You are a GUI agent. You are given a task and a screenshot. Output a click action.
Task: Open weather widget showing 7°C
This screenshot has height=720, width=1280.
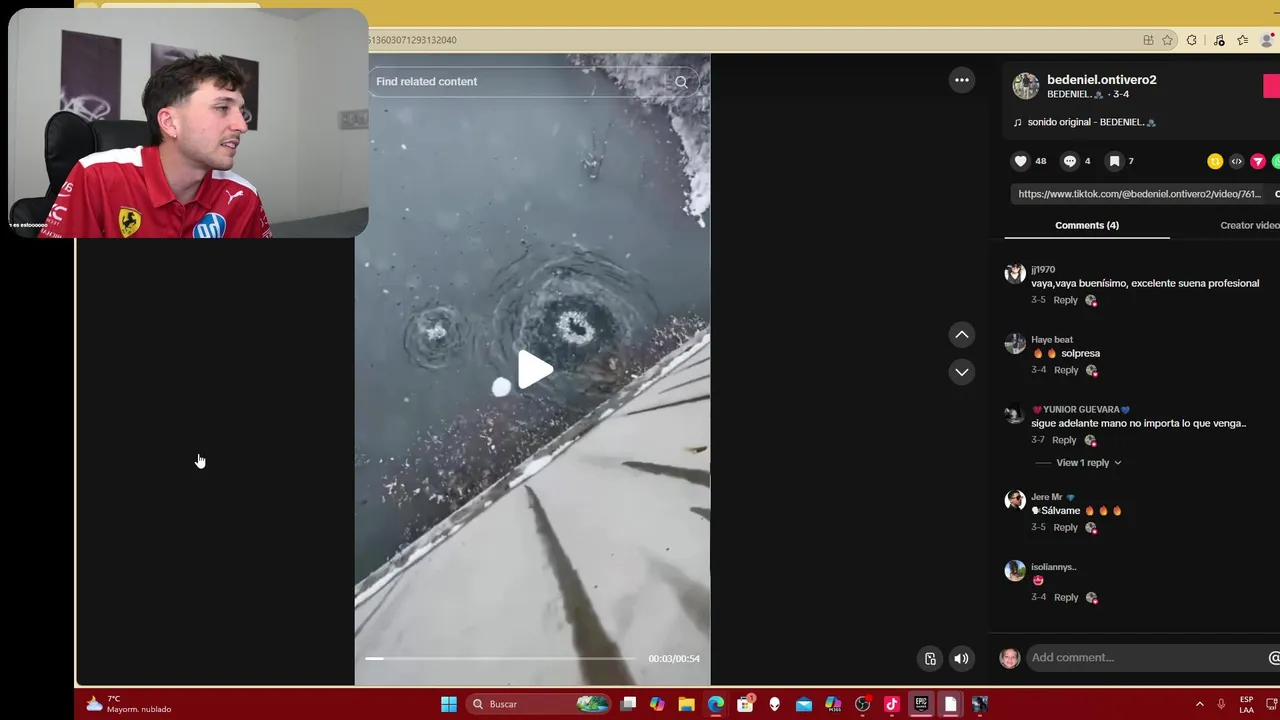coord(128,704)
